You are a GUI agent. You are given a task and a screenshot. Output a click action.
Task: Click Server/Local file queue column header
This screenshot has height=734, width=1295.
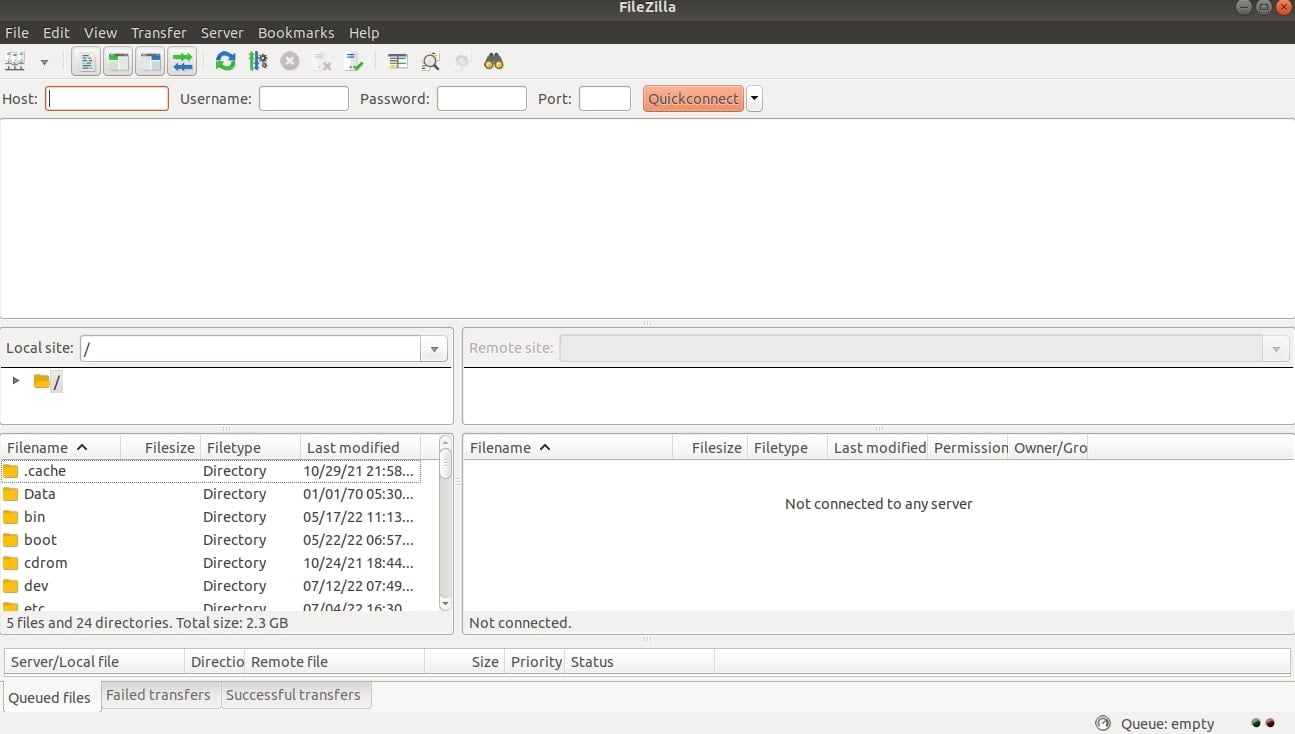[95, 661]
